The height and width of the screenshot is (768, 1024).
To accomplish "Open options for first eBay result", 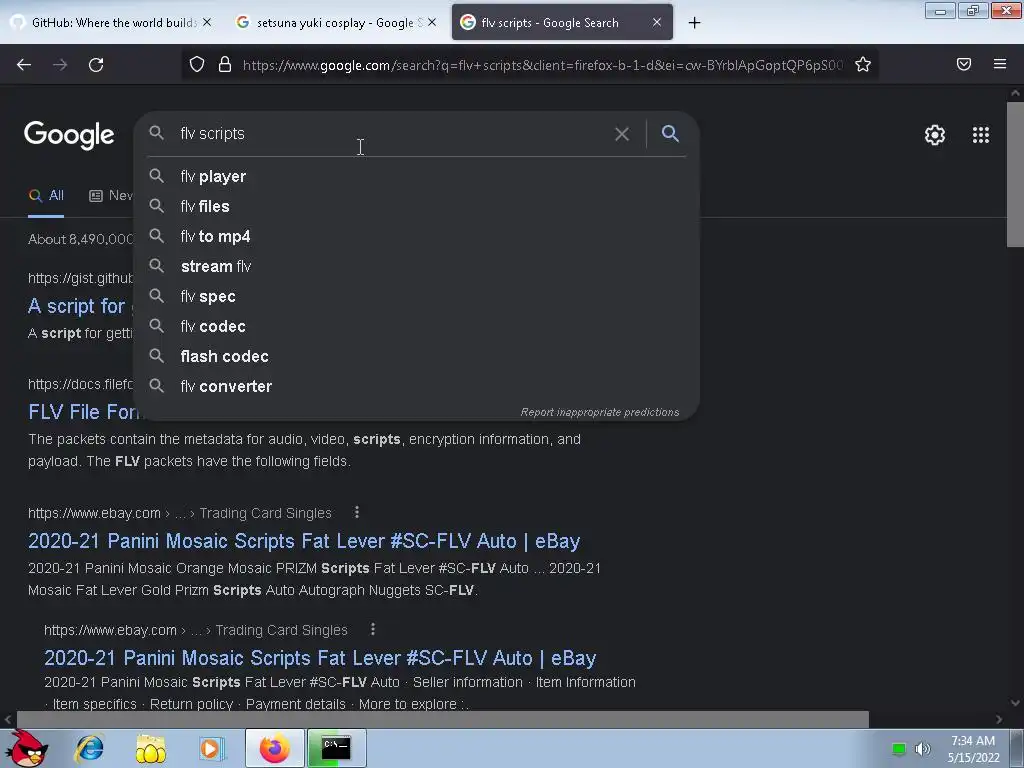I will [357, 513].
